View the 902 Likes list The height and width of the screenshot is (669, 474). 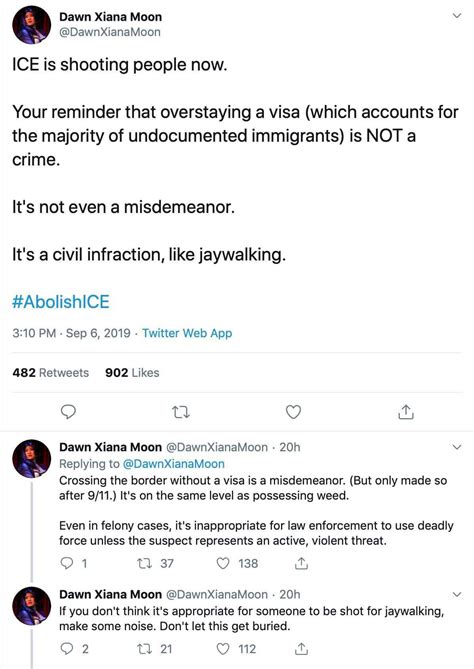click(x=132, y=372)
